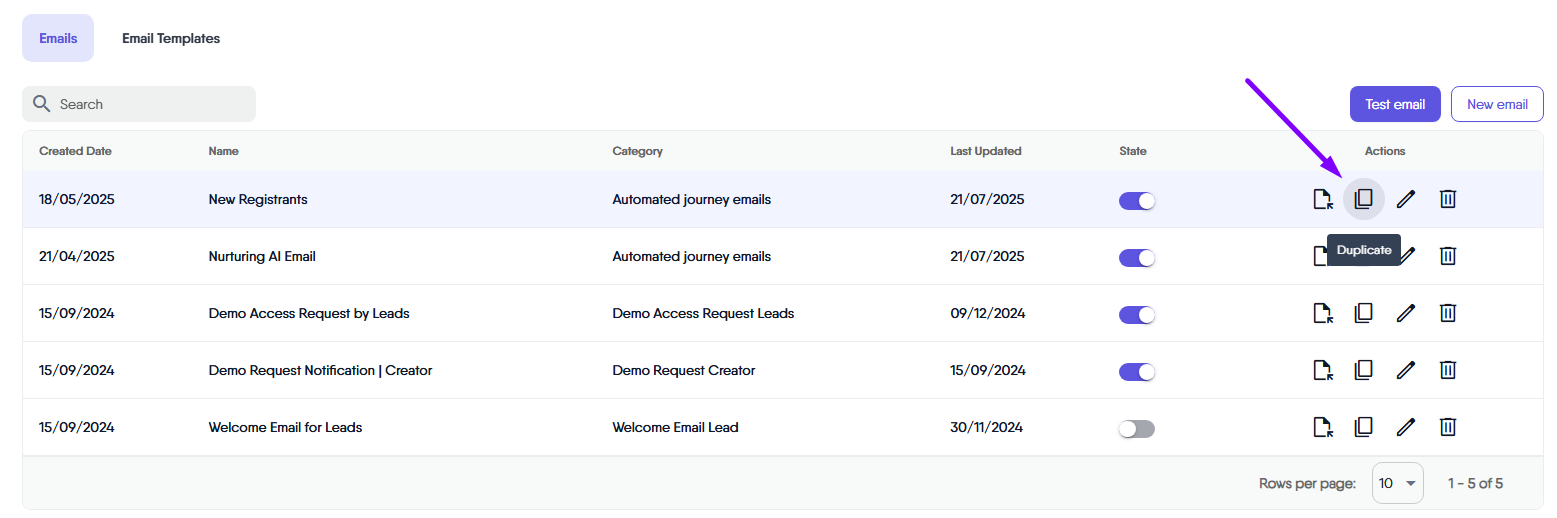Screen dimensions: 1557x518
Task: Open the Rows per page dropdown
Action: tap(1397, 483)
